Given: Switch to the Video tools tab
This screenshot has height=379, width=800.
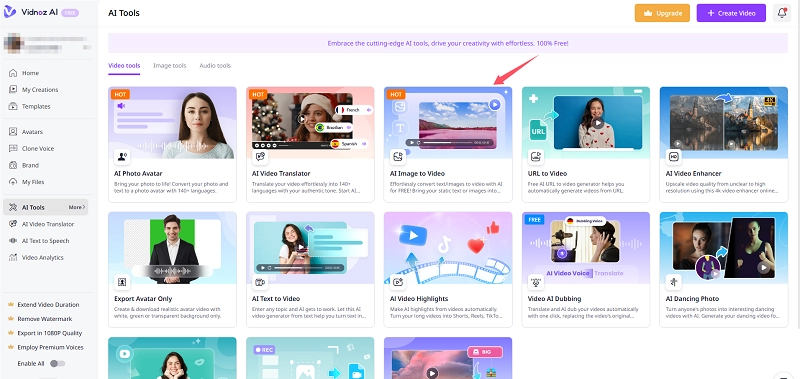Looking at the screenshot, I should point(124,66).
